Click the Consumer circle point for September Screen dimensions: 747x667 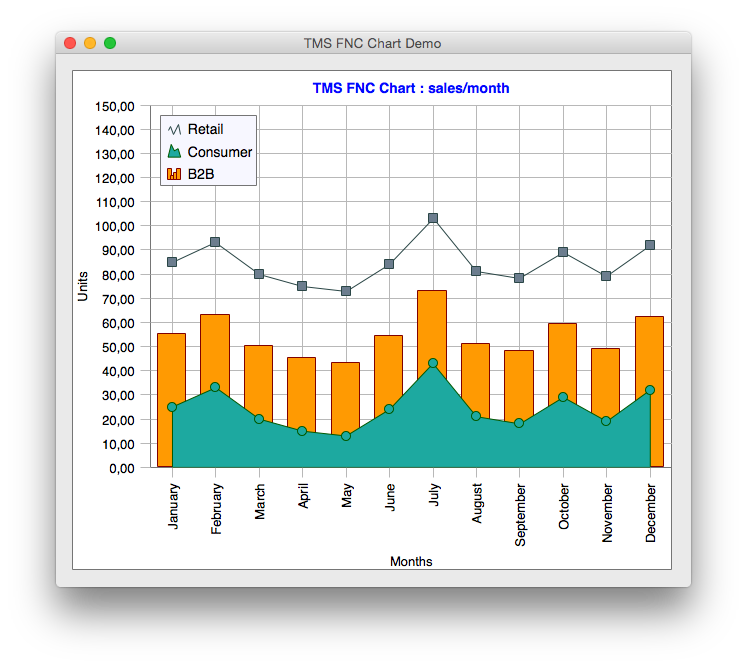(519, 423)
